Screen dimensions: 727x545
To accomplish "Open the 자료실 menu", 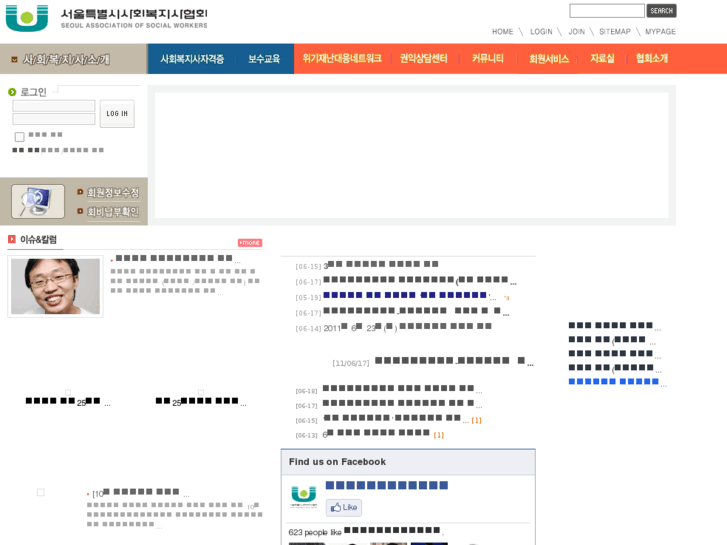I will coord(602,58).
